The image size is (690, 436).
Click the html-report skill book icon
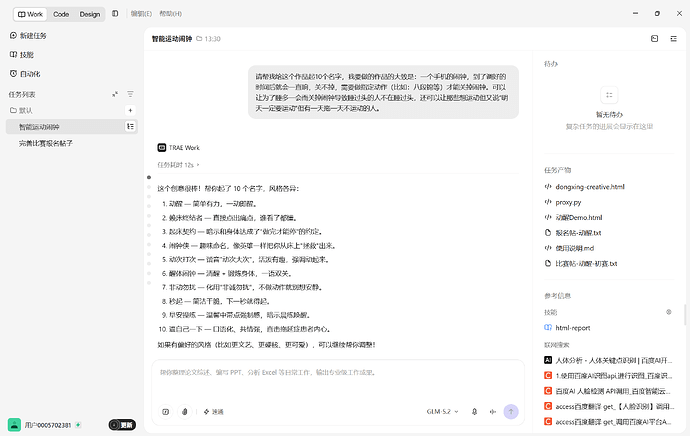[x=548, y=328]
